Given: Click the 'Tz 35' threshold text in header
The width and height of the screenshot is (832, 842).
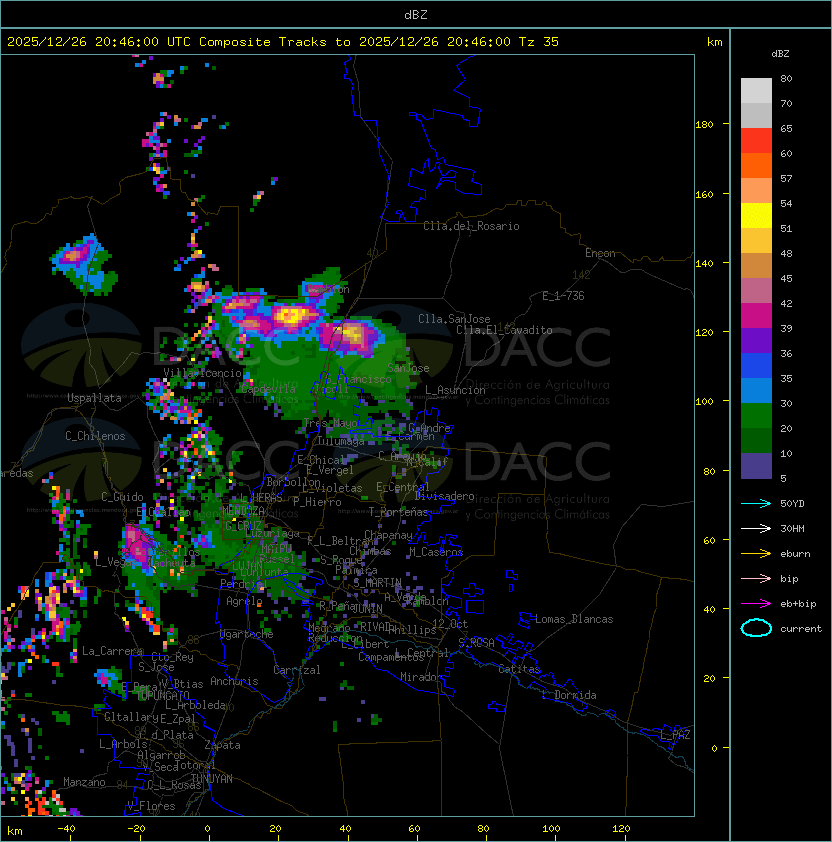Looking at the screenshot, I should 539,42.
